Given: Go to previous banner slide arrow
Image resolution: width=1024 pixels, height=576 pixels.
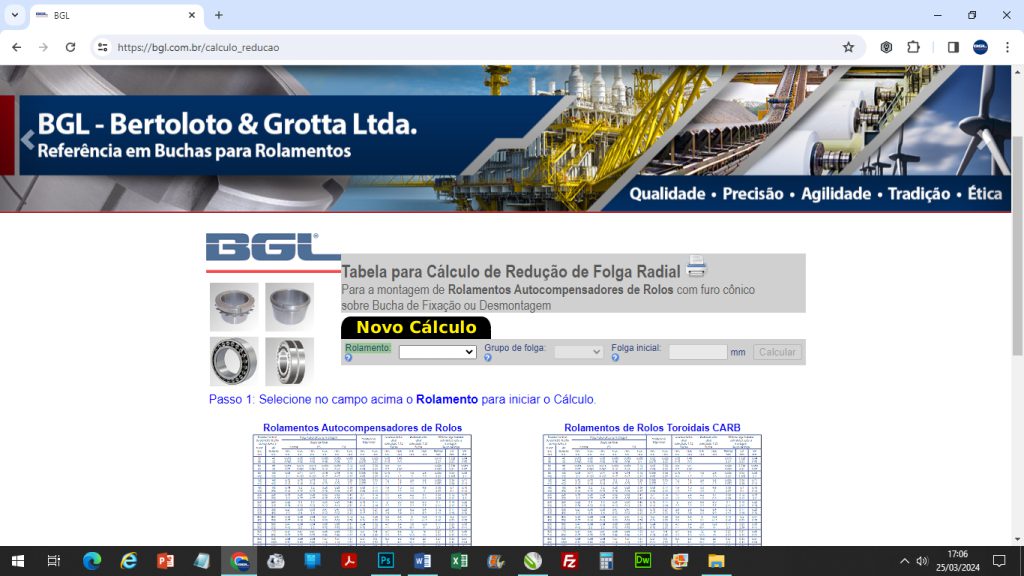Looking at the screenshot, I should point(27,139).
